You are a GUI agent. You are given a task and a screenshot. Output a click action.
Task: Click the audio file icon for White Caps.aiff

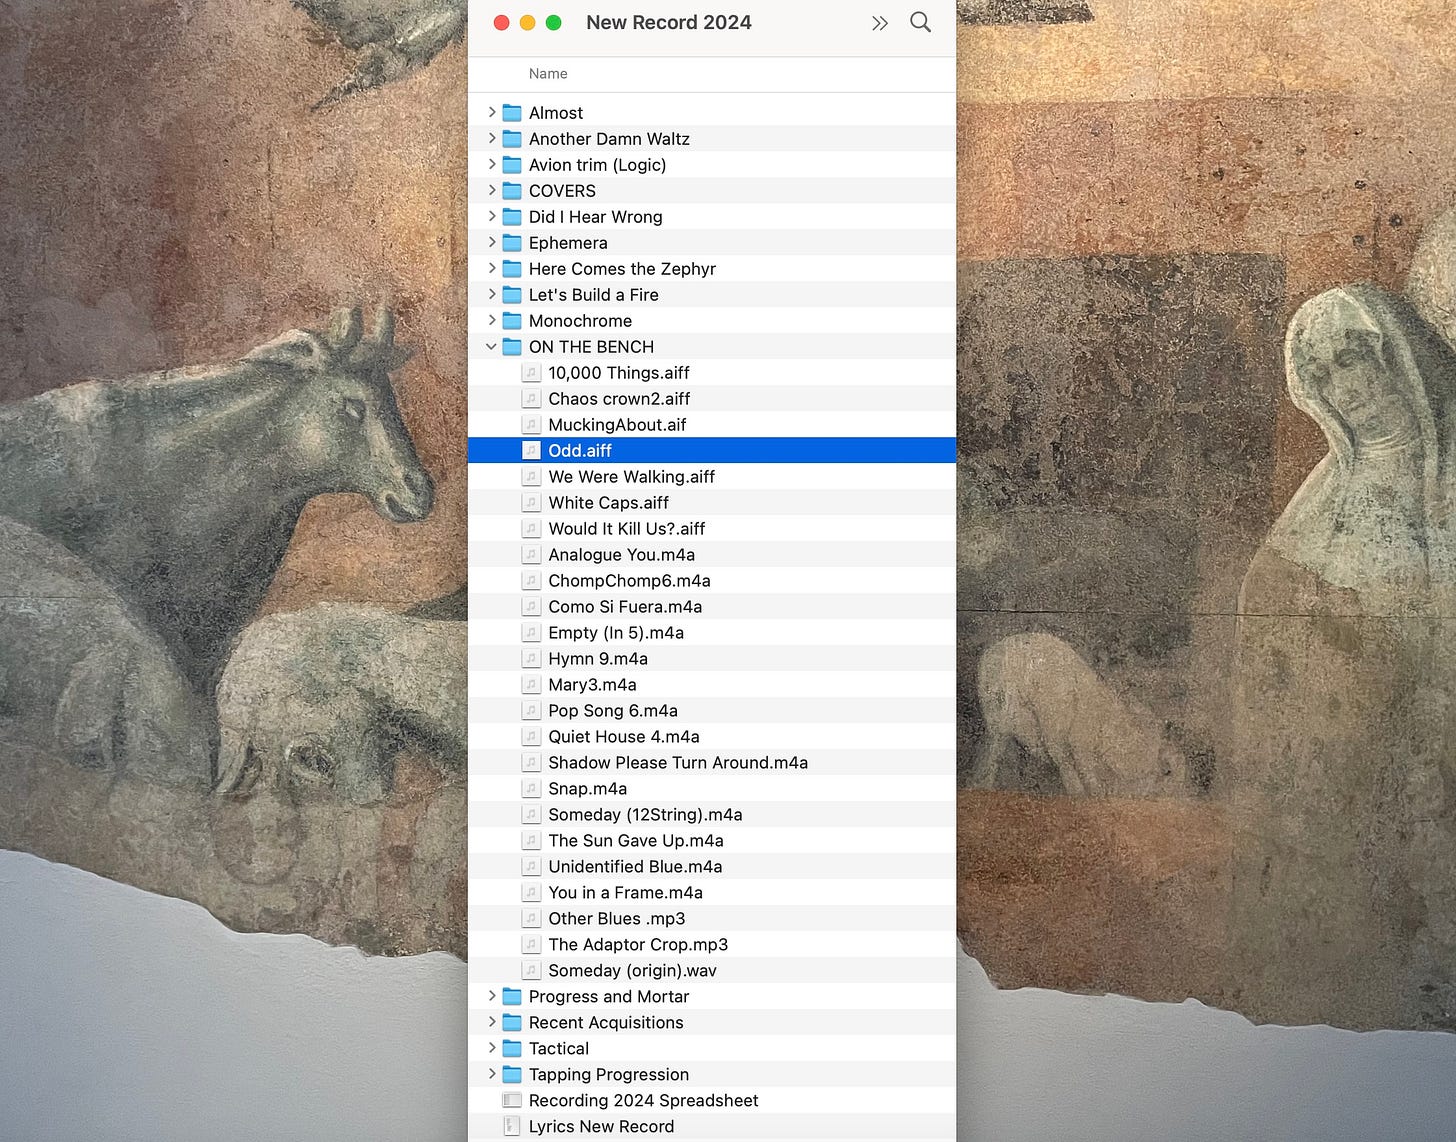532,503
